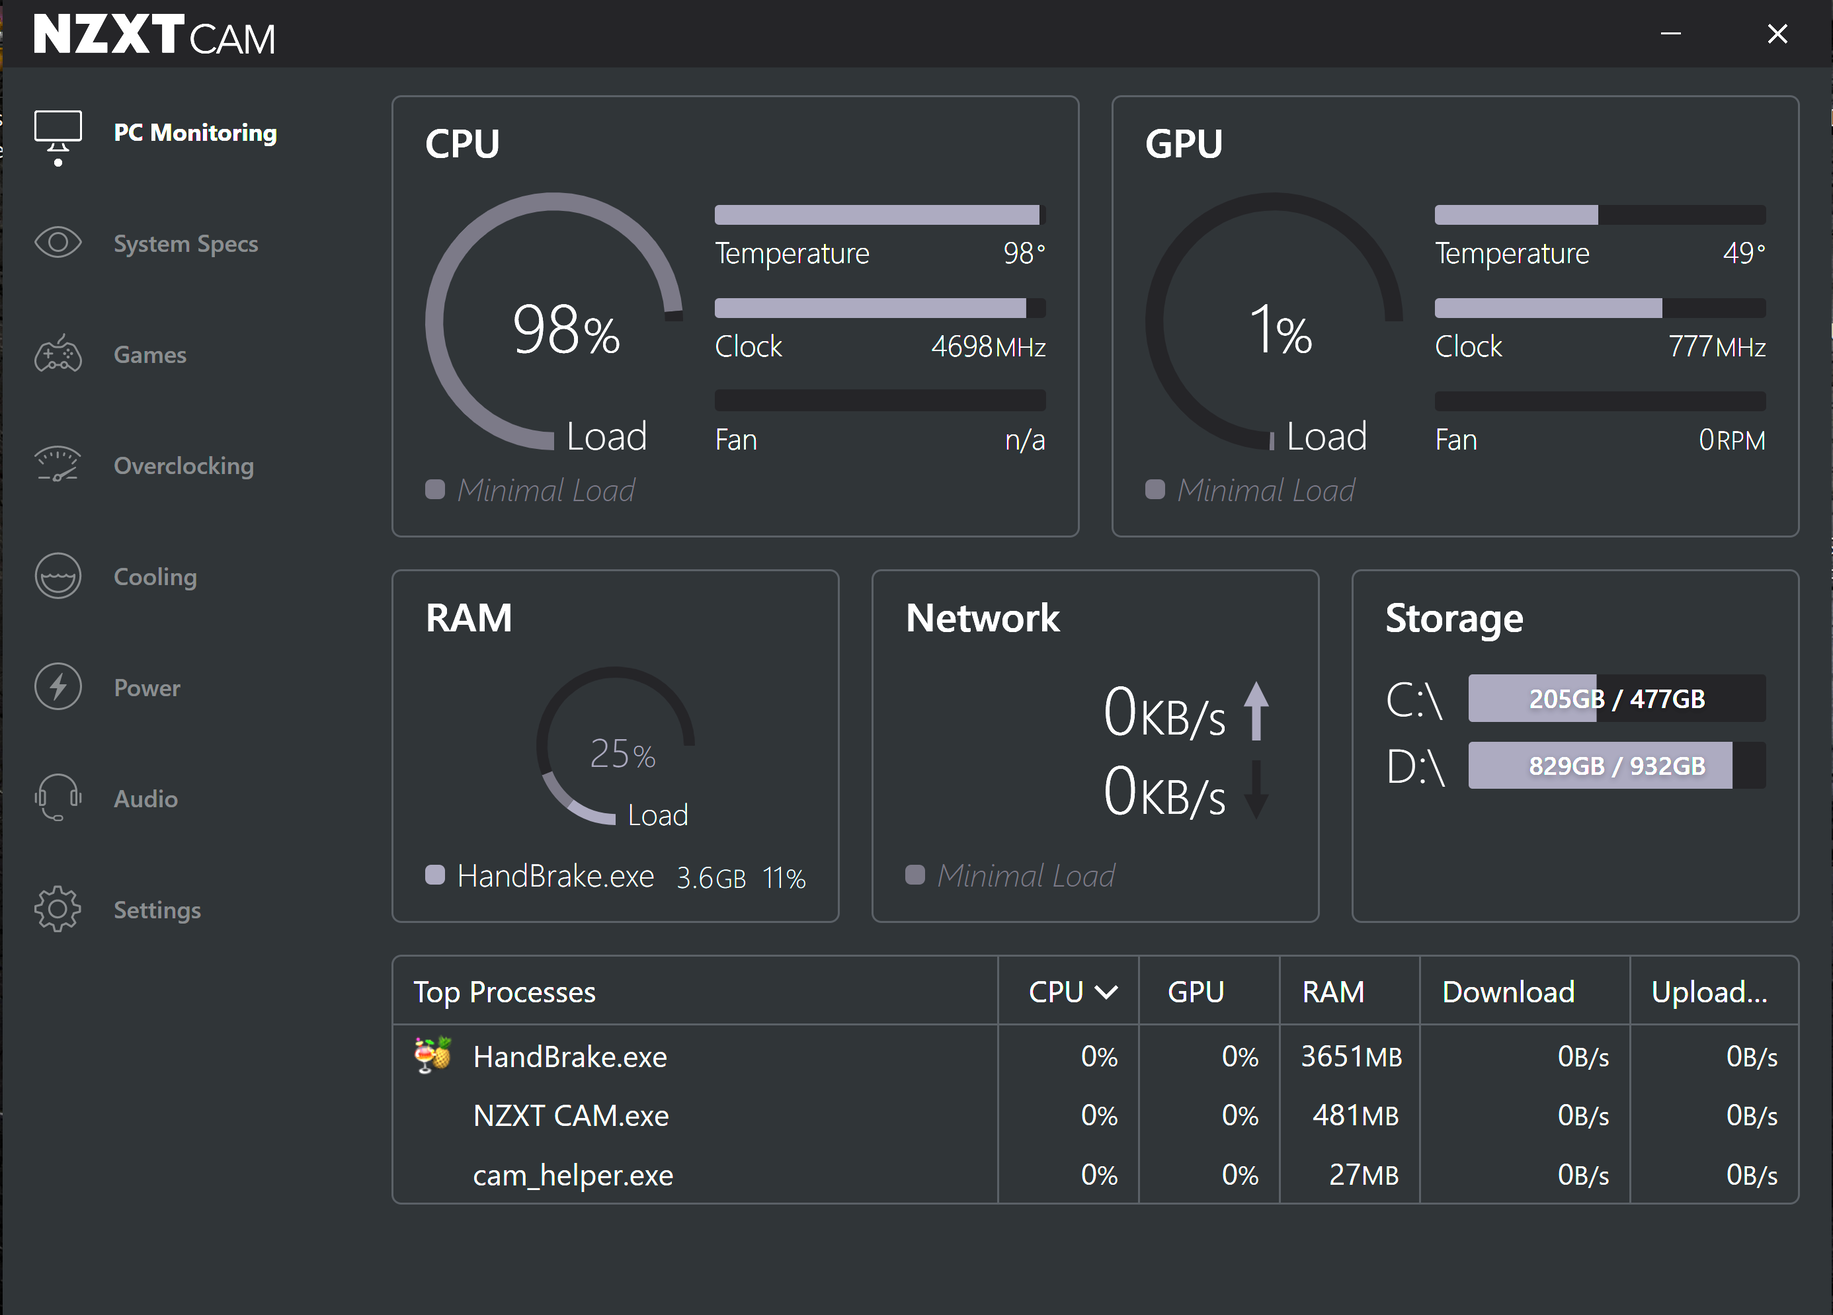Screen dimensions: 1833x1315
Task: Click the CPU card Minimal Load indicator
Action: [531, 490]
